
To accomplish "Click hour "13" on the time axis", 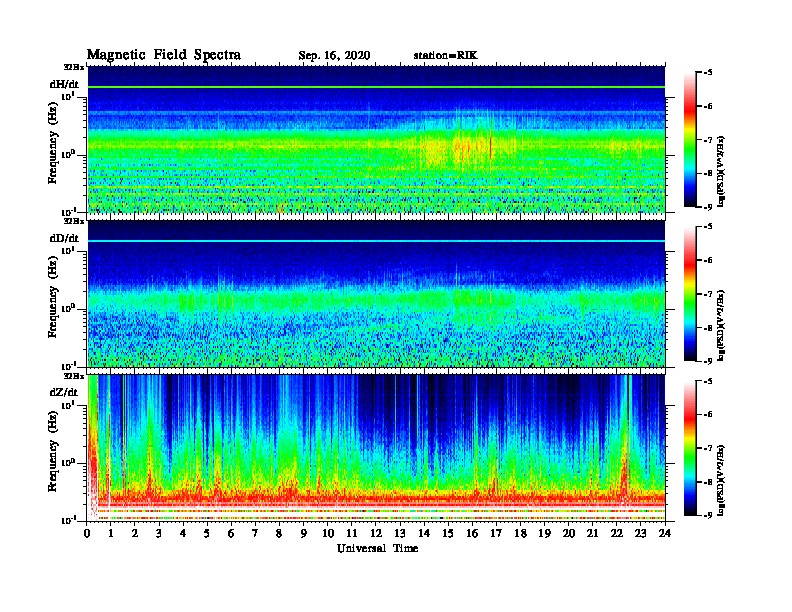I will tap(400, 533).
